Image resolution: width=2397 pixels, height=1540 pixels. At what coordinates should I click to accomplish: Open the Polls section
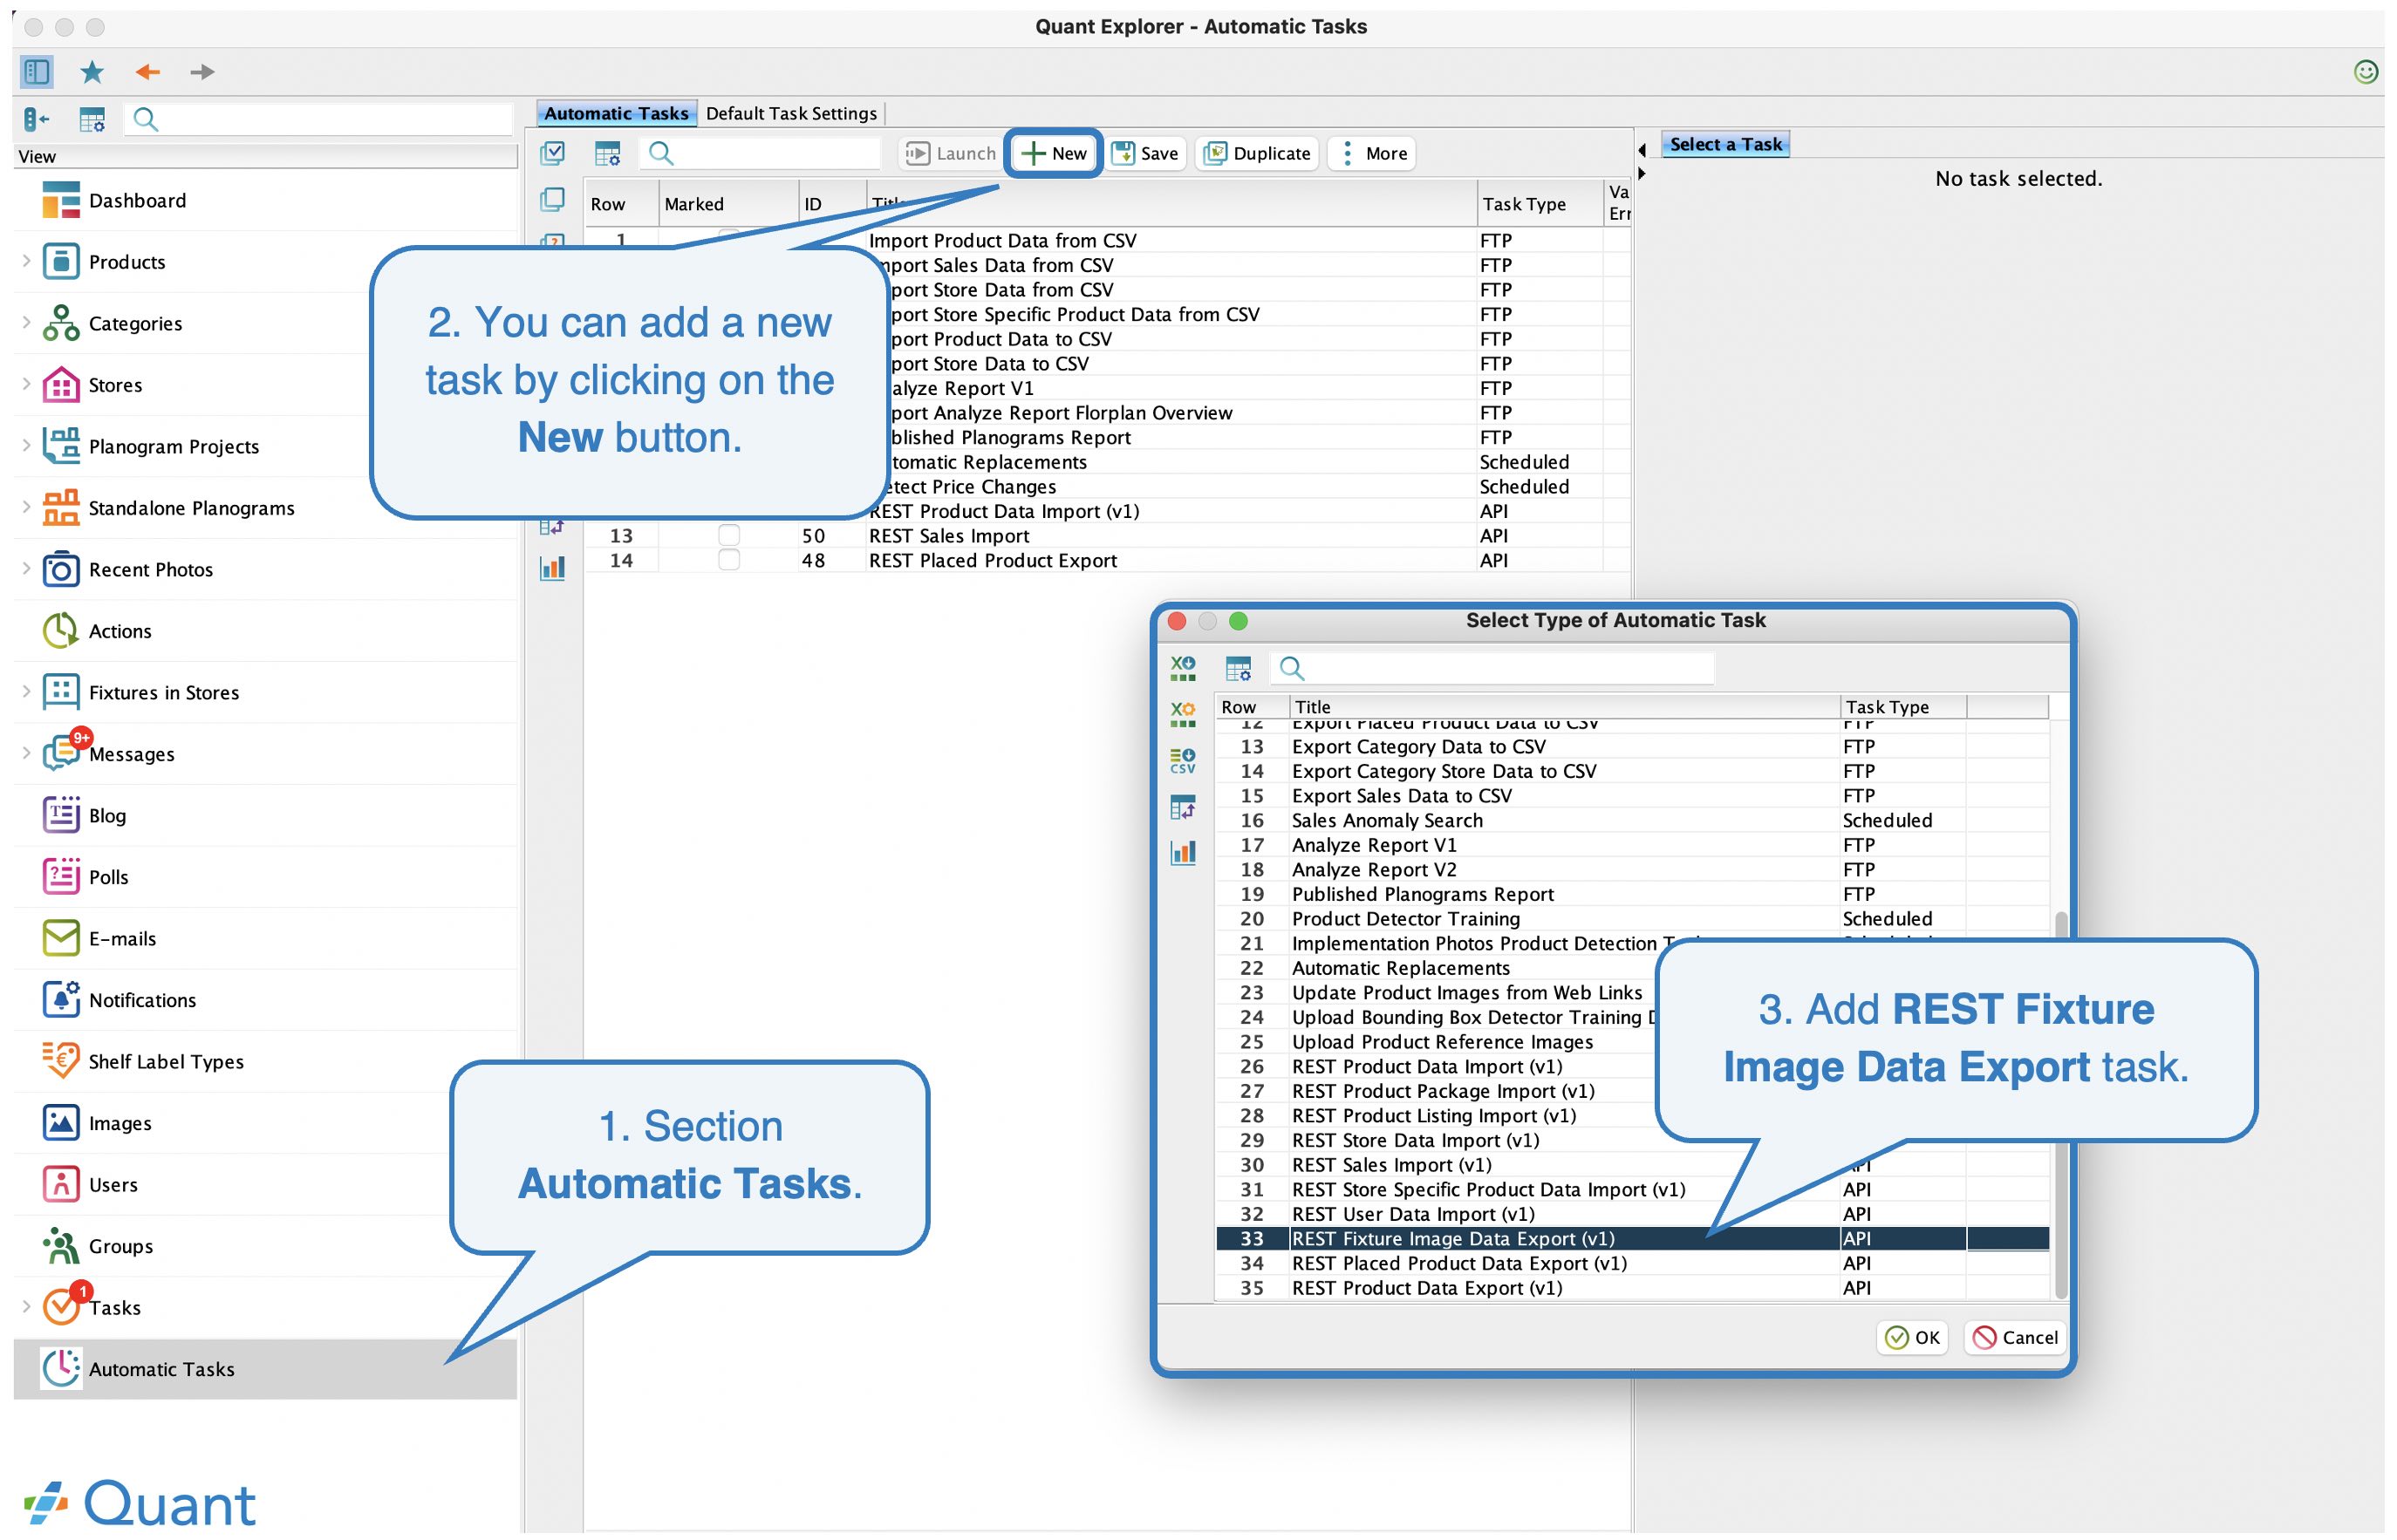108,877
